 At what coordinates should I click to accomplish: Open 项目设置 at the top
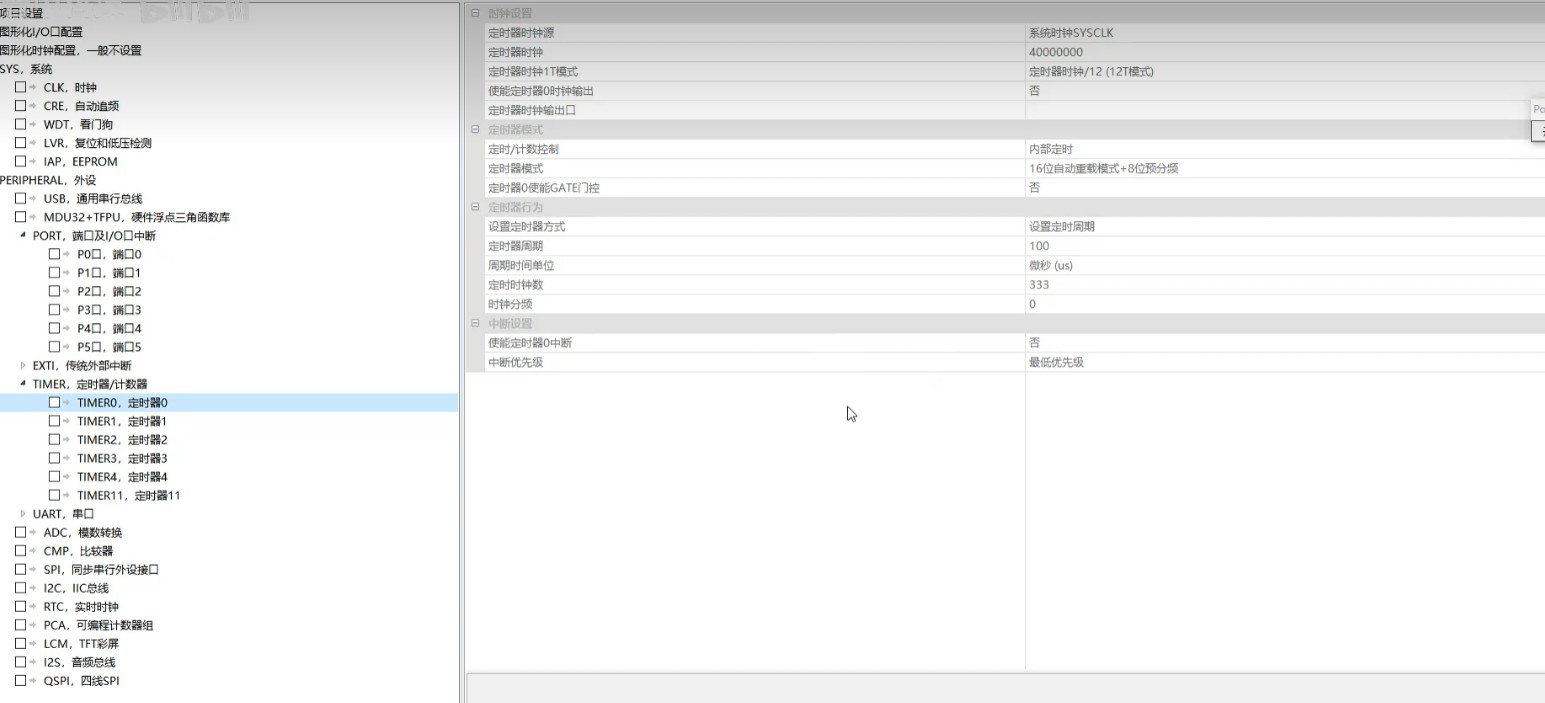pyautogui.click(x=22, y=13)
